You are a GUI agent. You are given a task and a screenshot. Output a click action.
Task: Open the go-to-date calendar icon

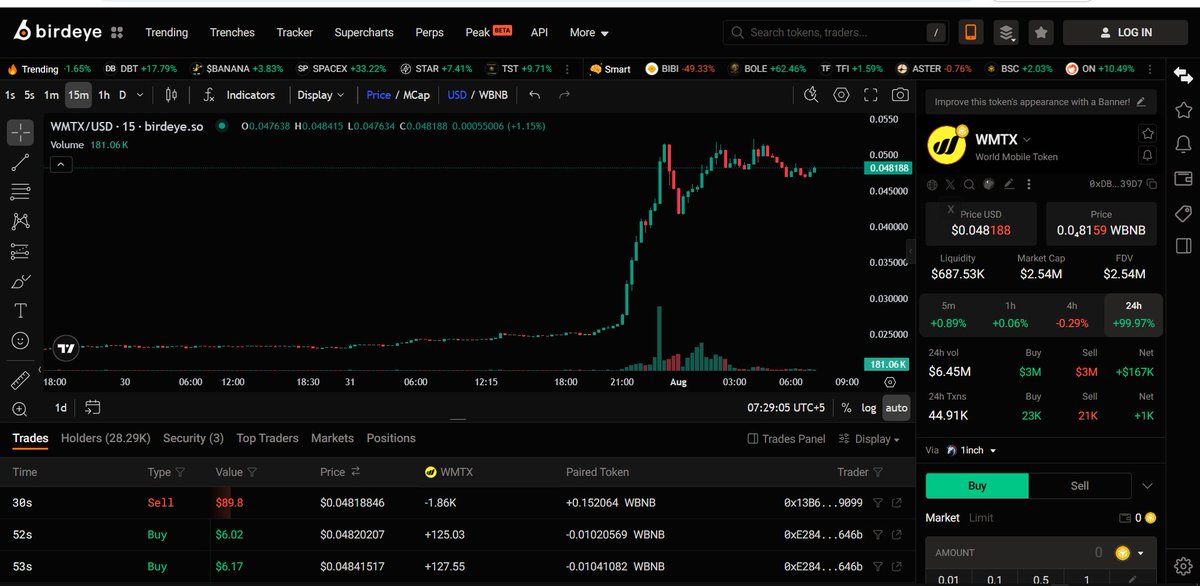tap(93, 407)
